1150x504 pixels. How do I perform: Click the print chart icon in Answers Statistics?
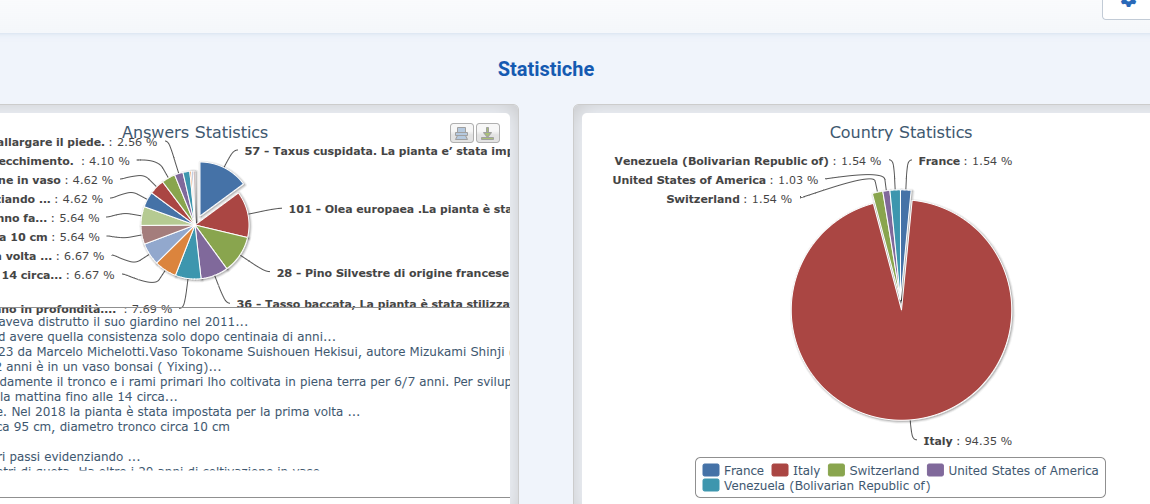click(461, 133)
